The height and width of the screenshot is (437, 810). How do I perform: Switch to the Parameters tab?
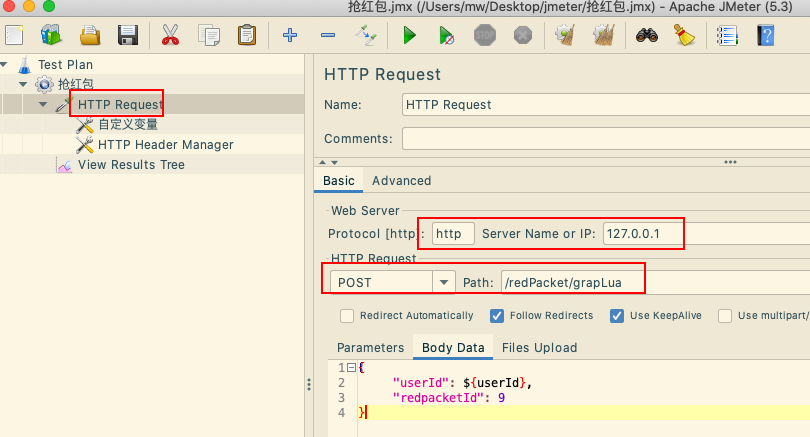coord(370,348)
